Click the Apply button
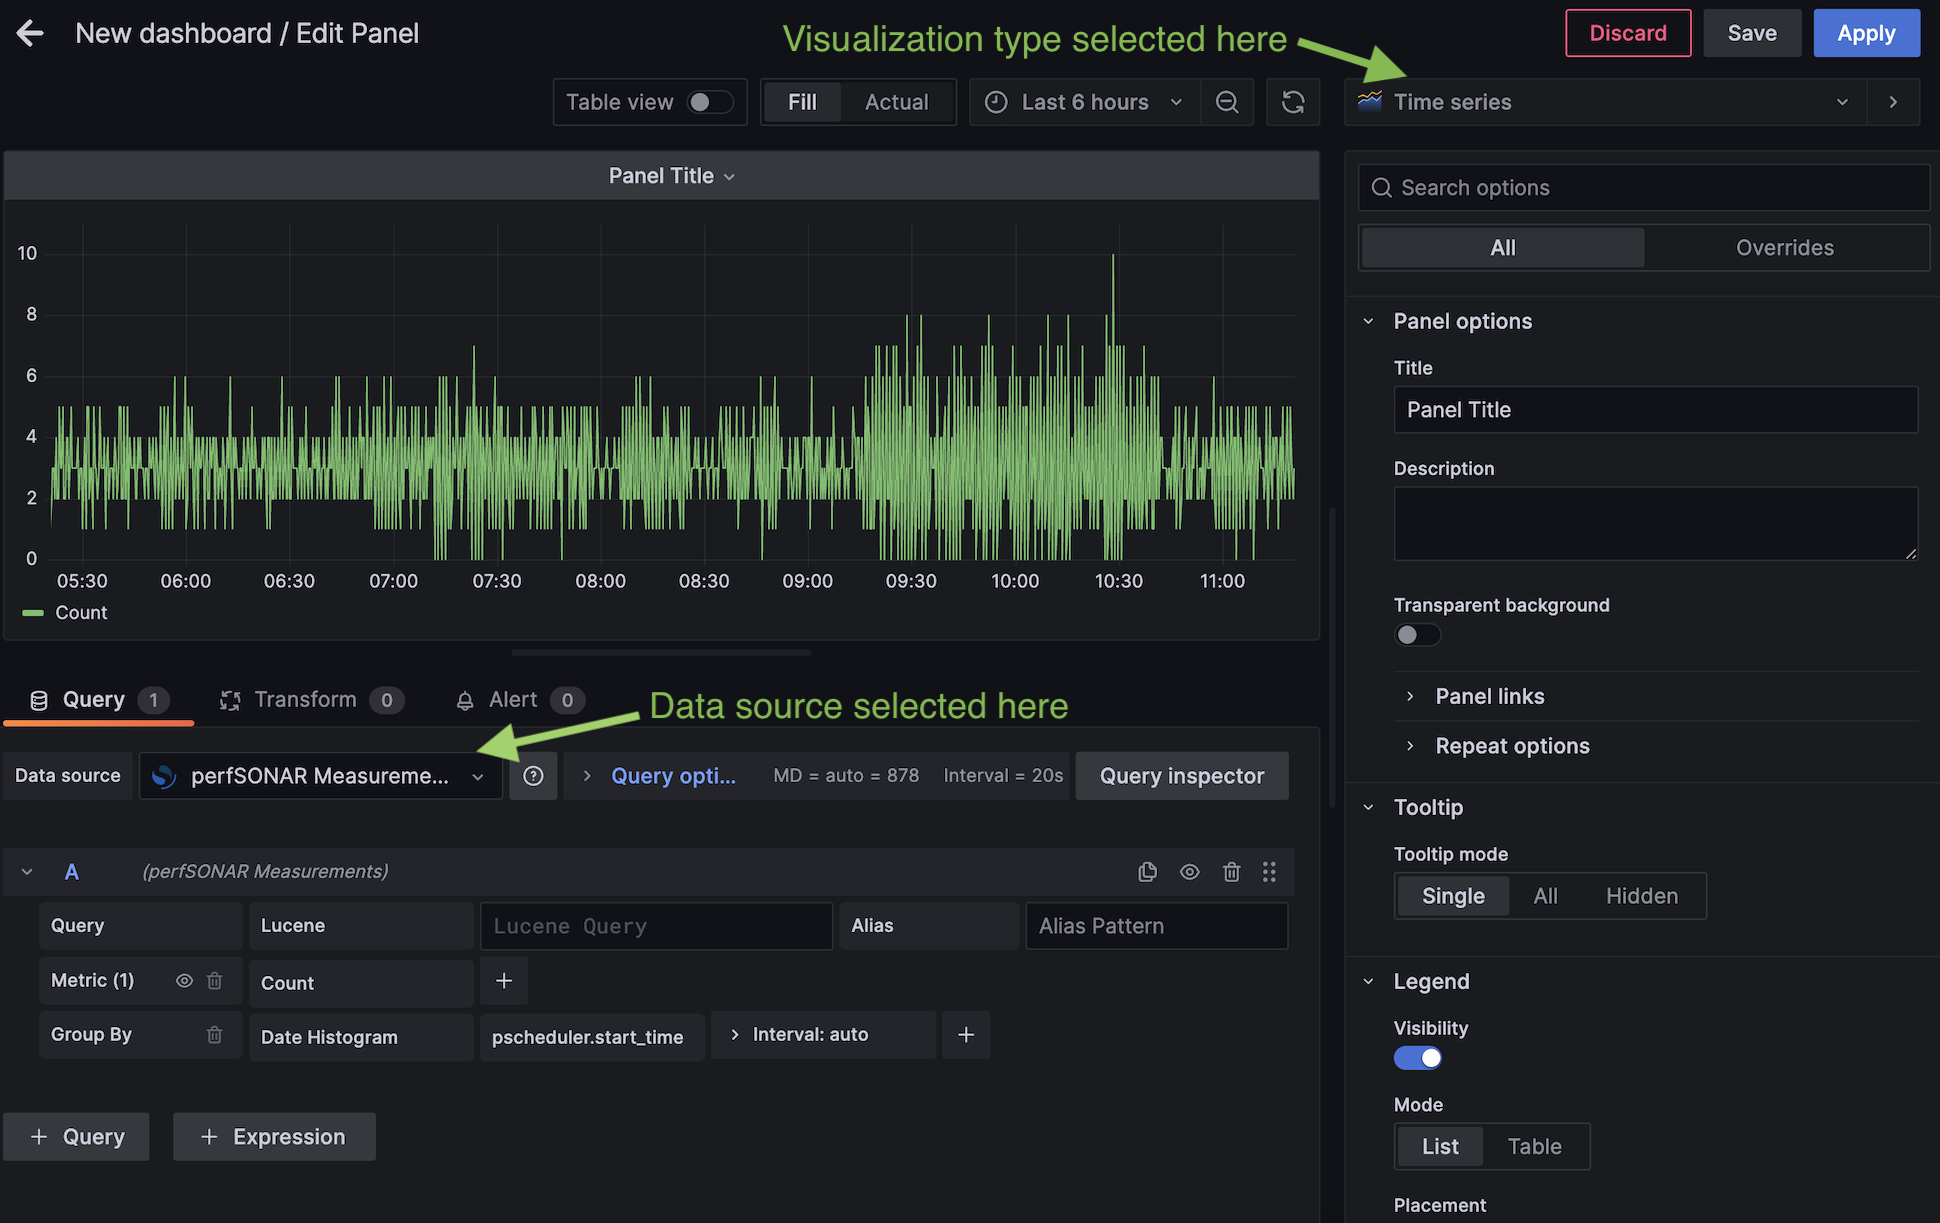This screenshot has width=1940, height=1223. point(1866,33)
